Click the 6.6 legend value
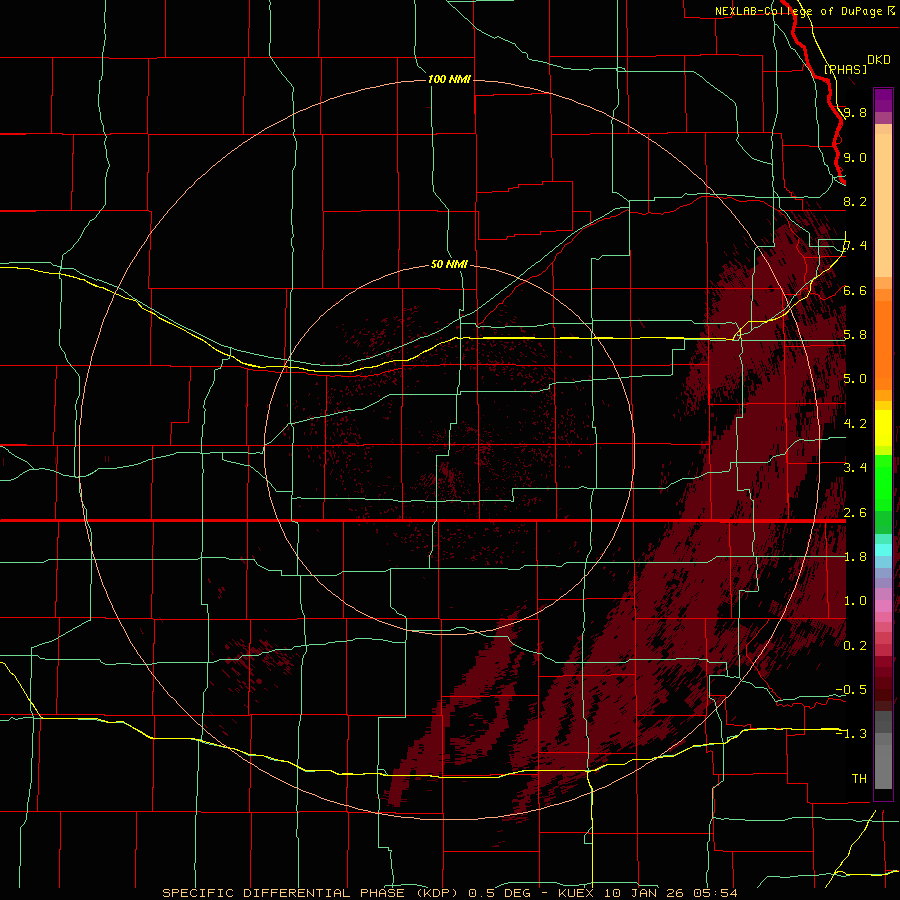 click(x=855, y=290)
